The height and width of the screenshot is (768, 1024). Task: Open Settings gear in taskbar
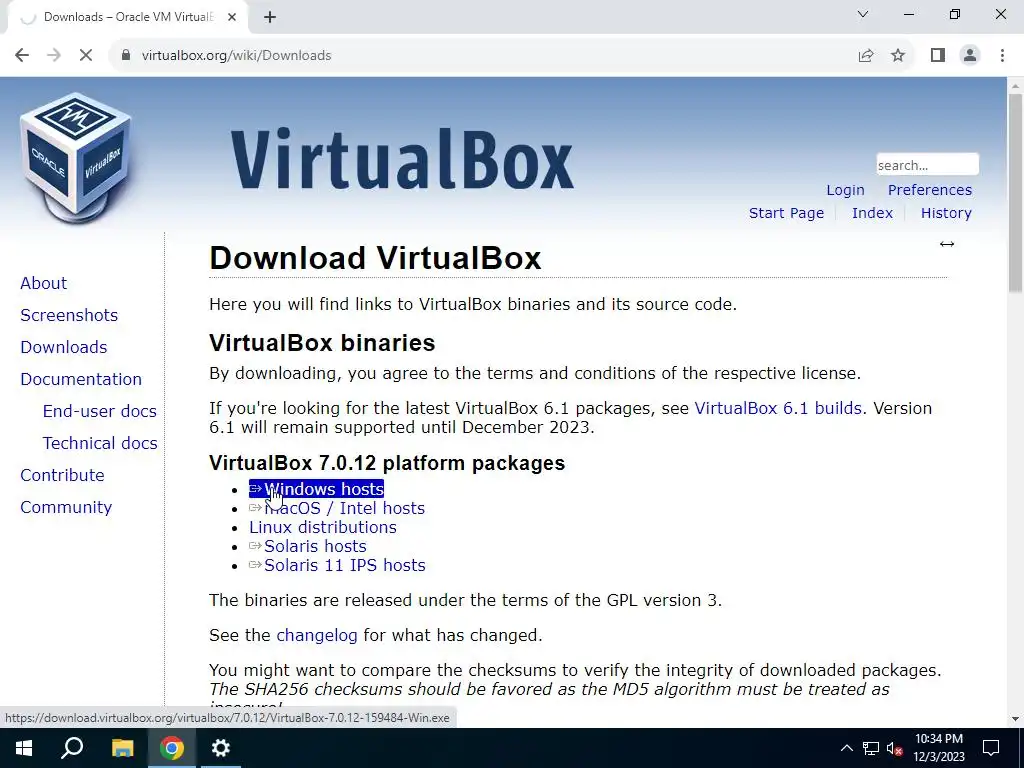click(221, 748)
